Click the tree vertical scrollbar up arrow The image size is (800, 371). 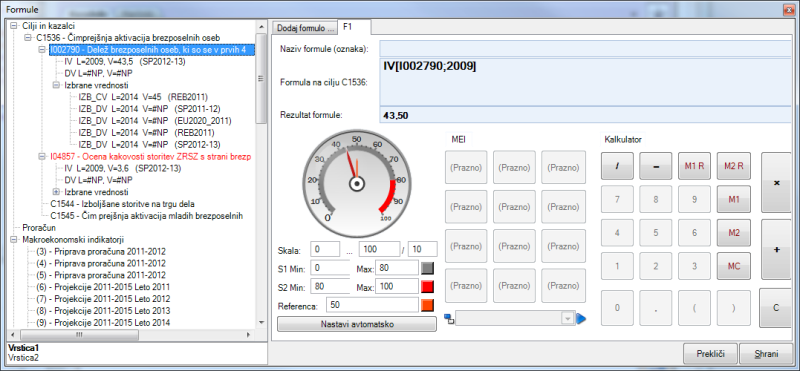click(261, 26)
